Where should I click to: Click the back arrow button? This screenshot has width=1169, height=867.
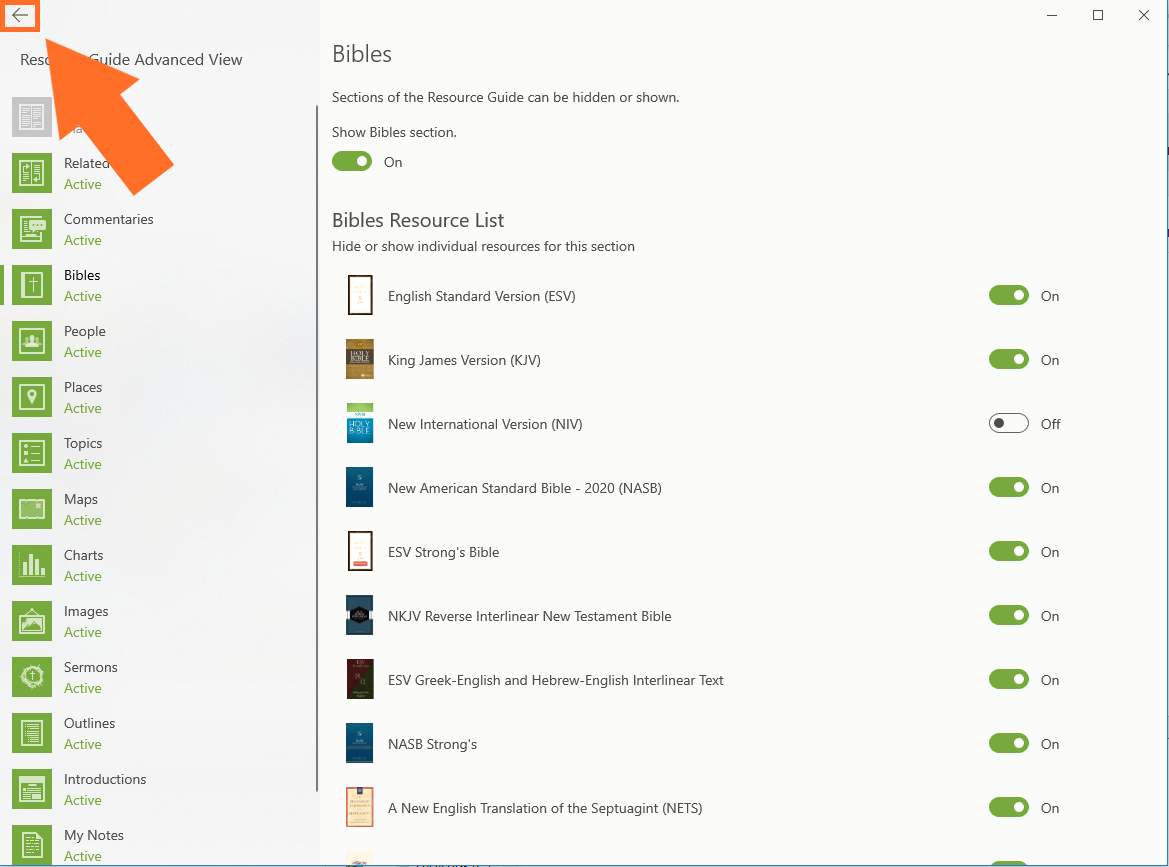click(x=20, y=15)
